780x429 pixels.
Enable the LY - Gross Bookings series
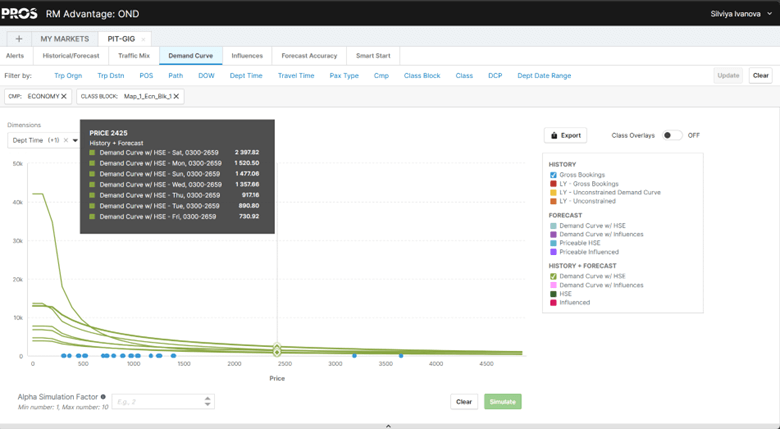(552, 184)
